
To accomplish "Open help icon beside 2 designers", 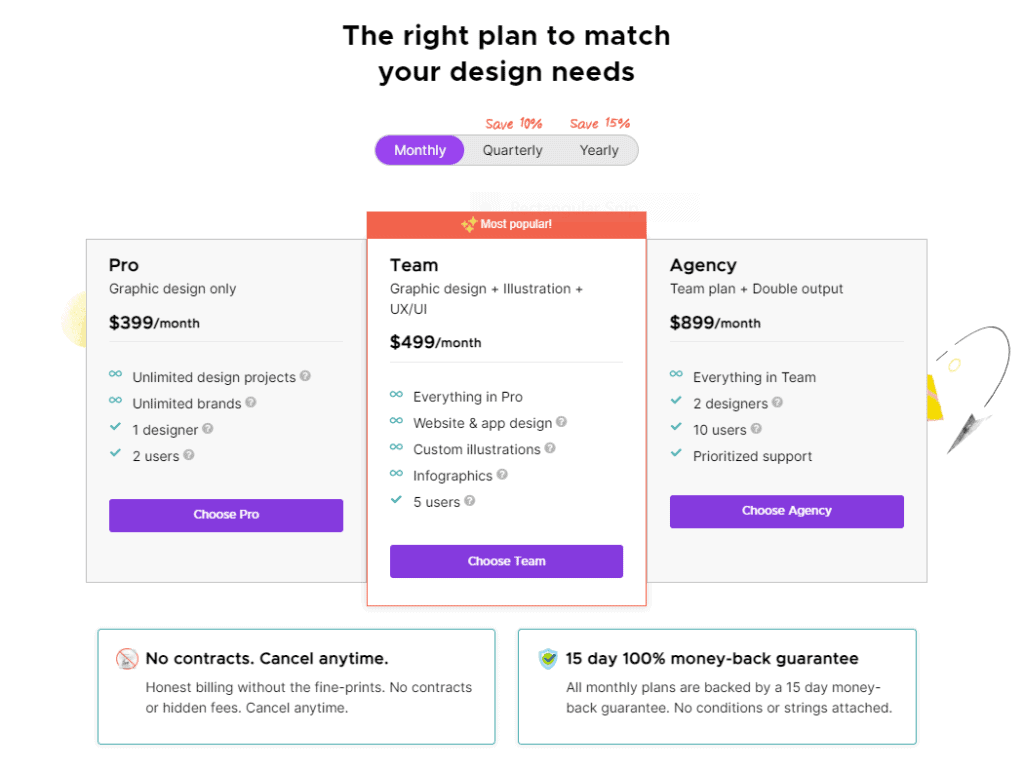I will click(x=777, y=402).
